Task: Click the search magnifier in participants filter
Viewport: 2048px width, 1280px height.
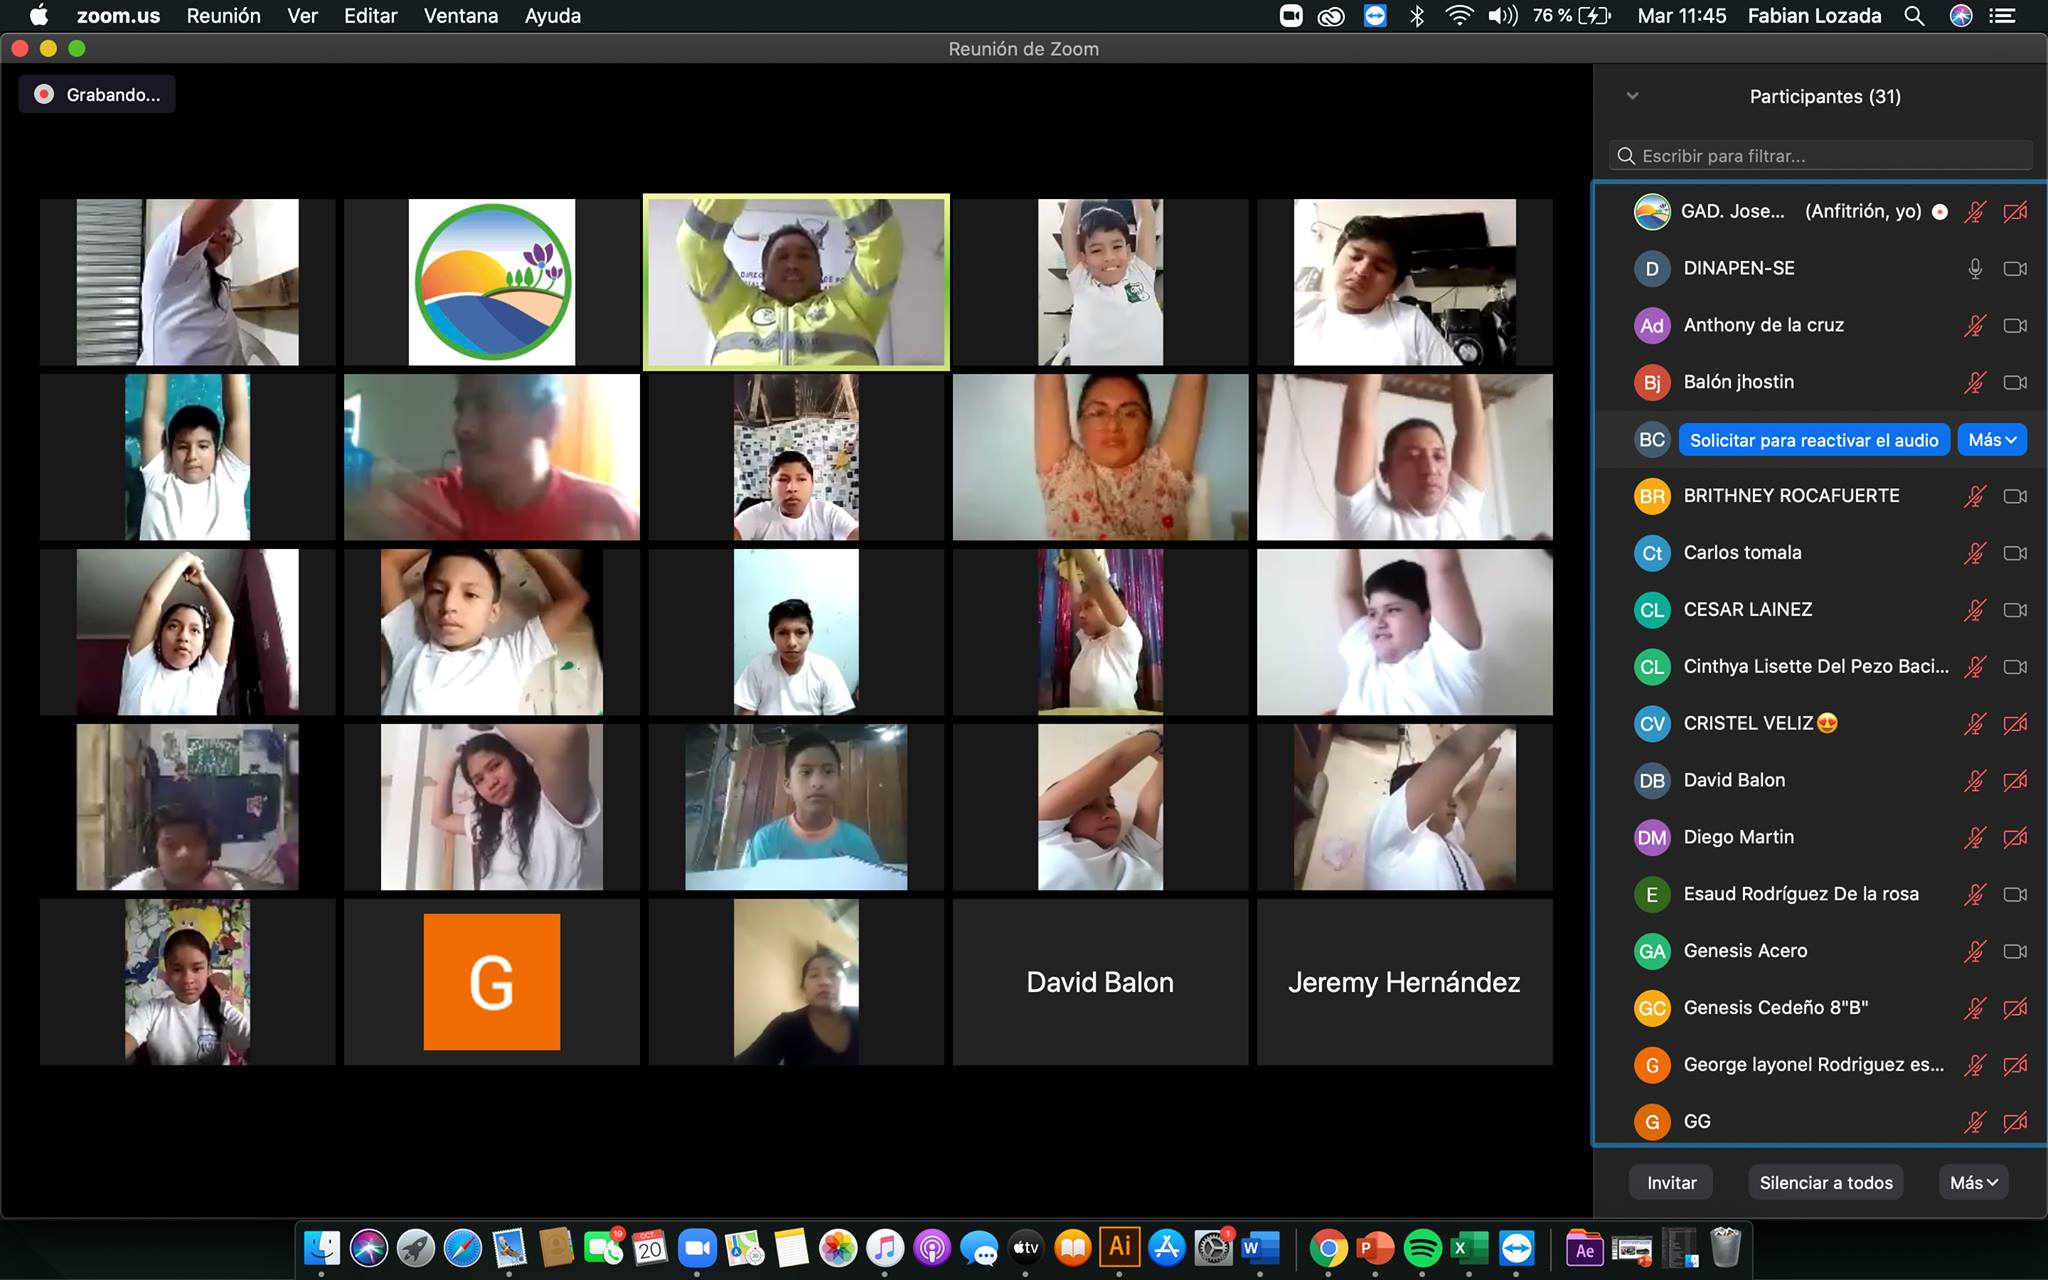Action: (1627, 156)
